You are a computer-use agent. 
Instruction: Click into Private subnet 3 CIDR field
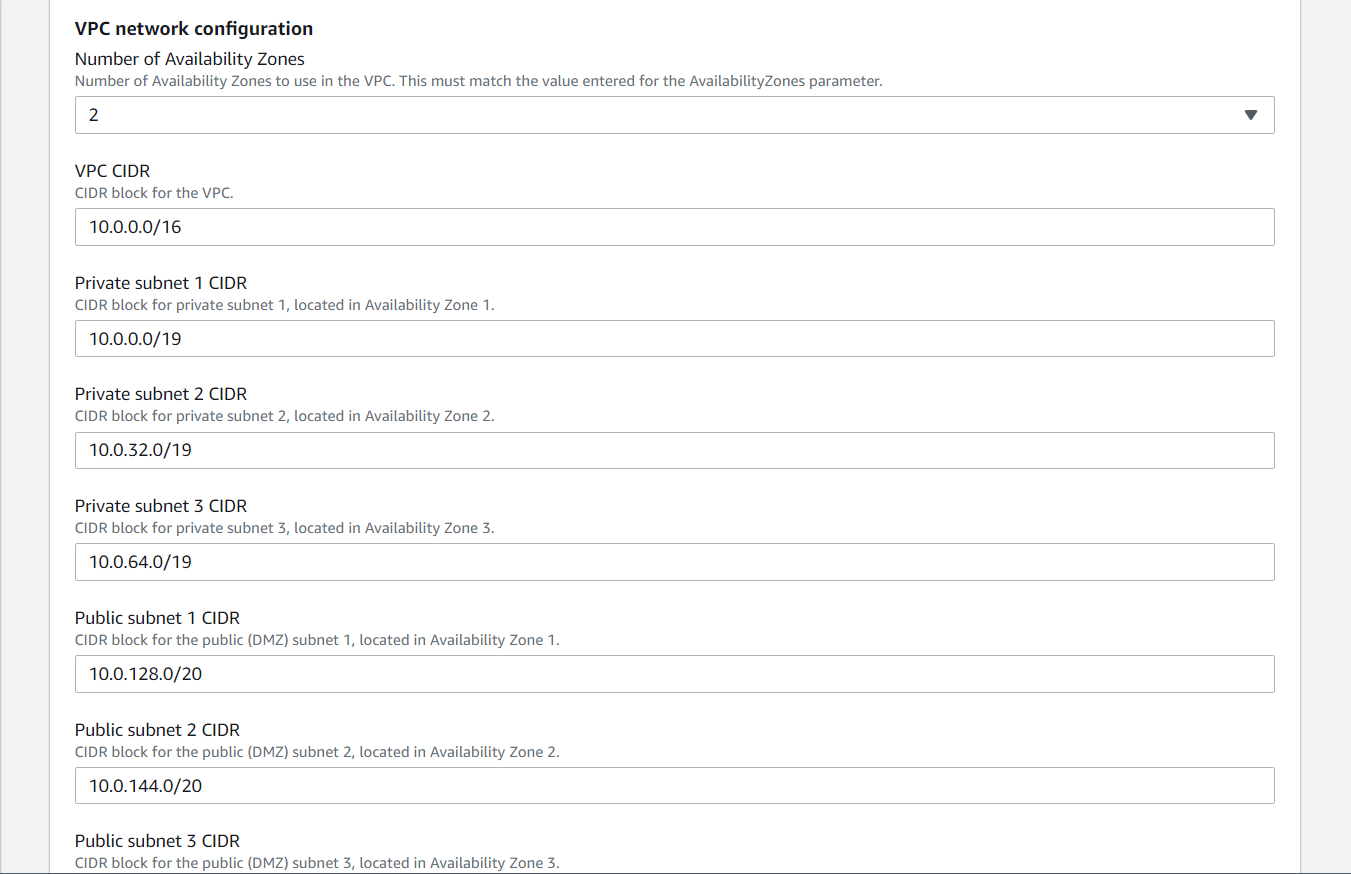[674, 562]
